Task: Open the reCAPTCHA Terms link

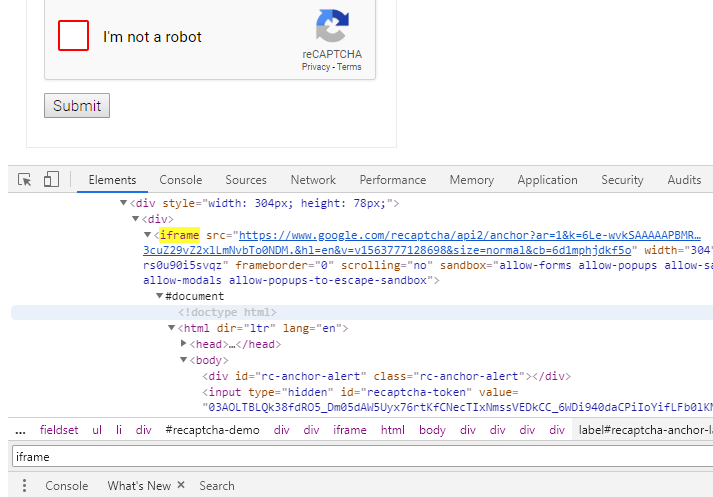Action: coord(349,67)
